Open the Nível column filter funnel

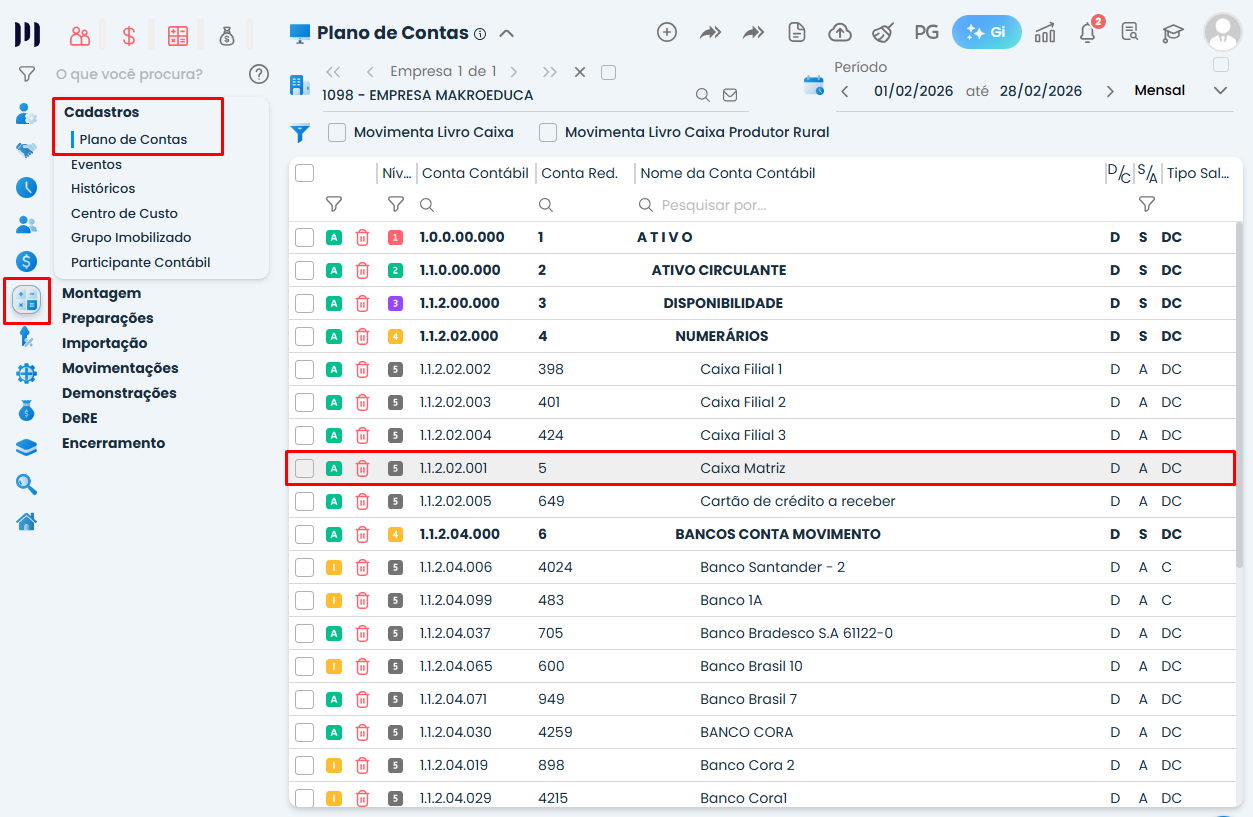coord(396,204)
